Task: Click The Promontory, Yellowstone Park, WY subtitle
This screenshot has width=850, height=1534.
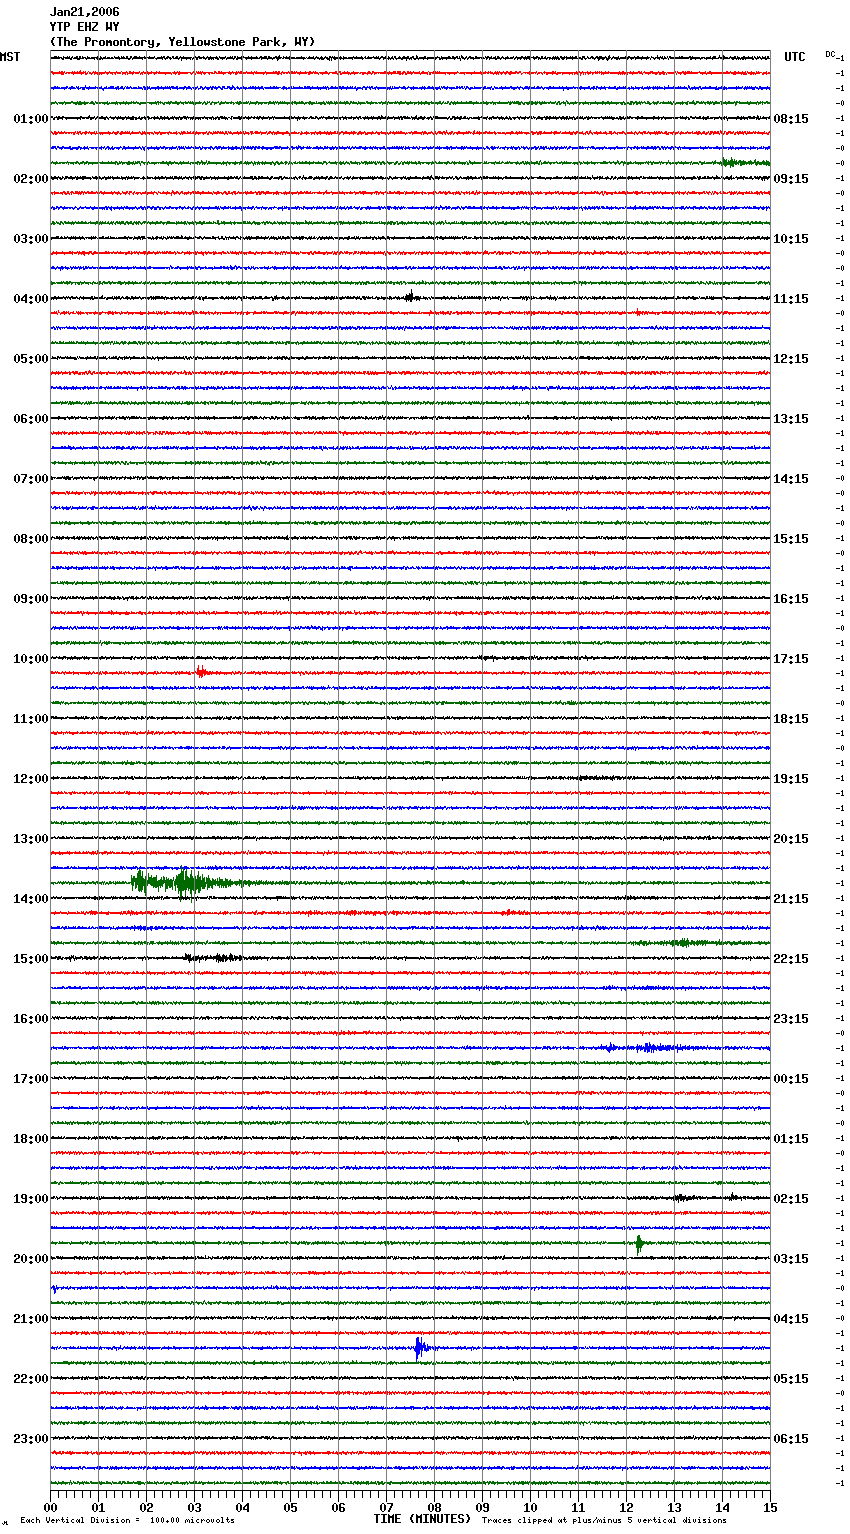Action: click(x=182, y=42)
